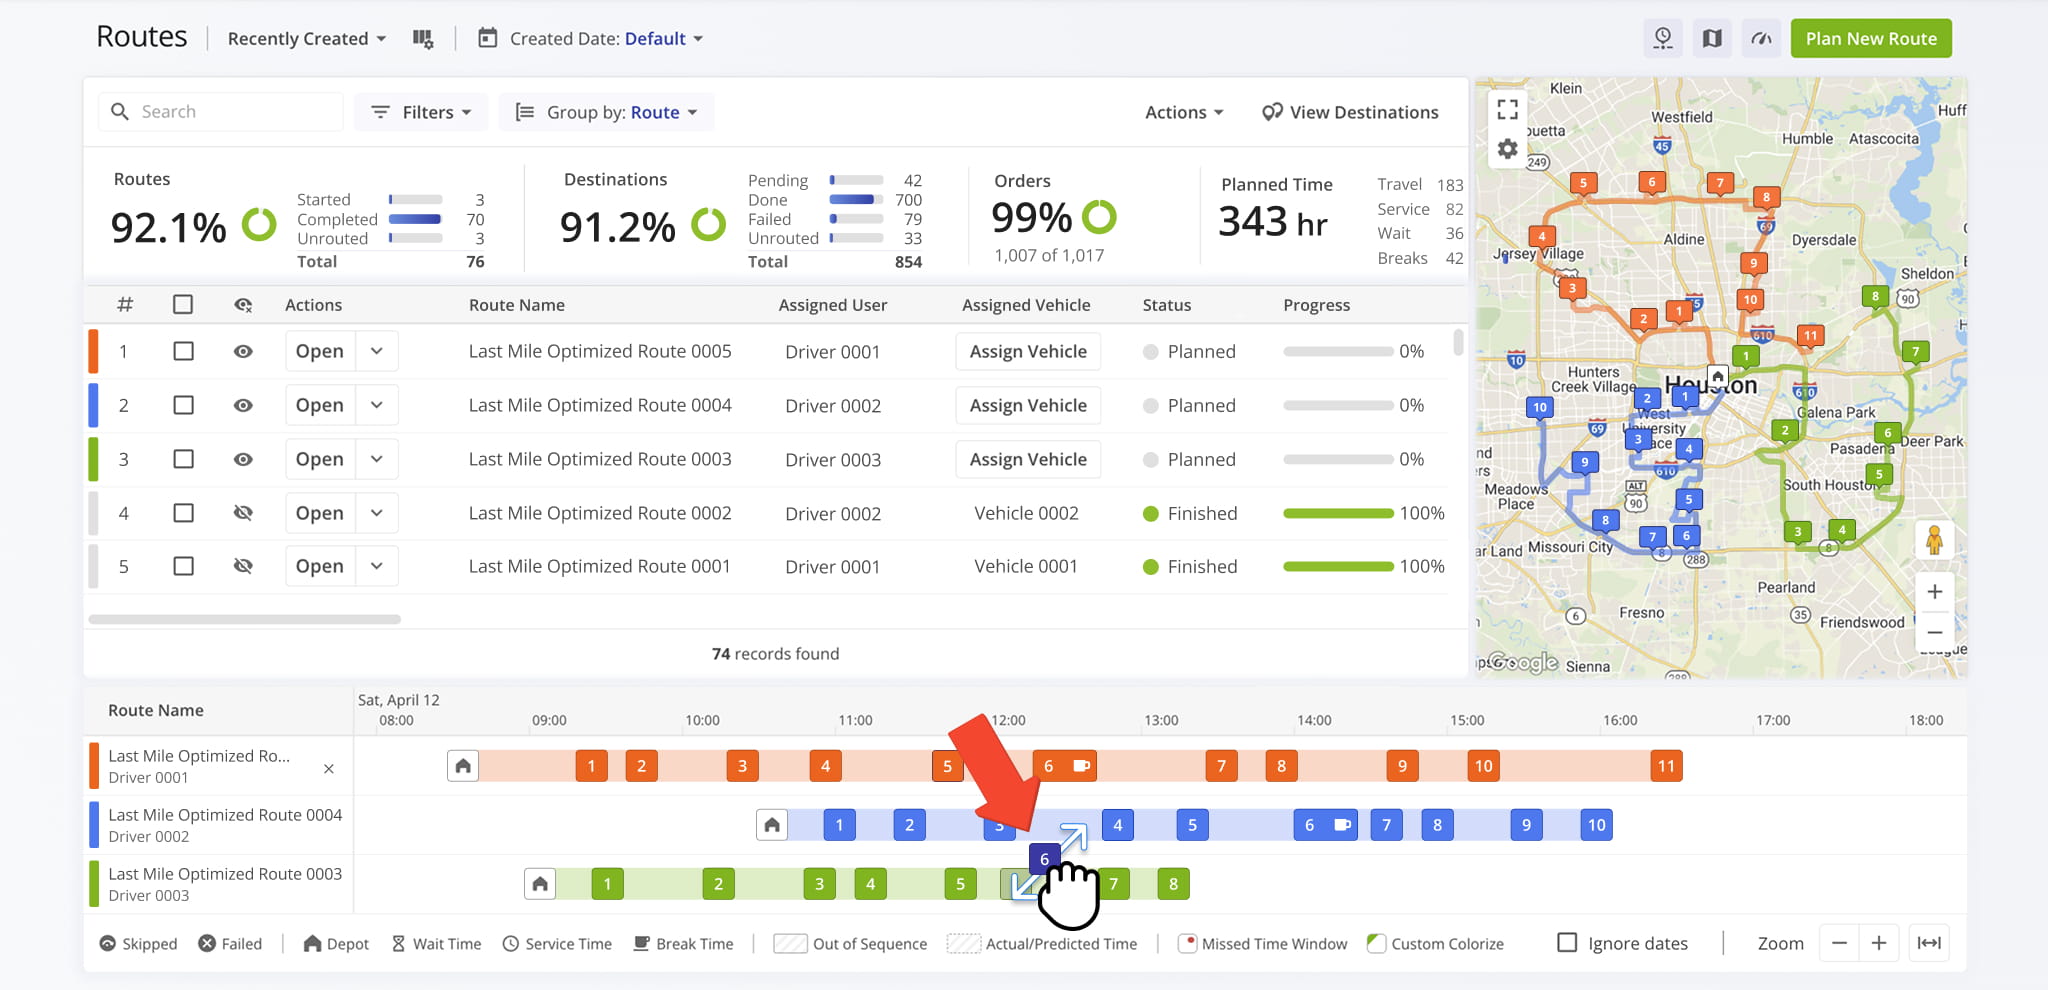
Task: Zoom in on the map
Action: (x=1934, y=592)
